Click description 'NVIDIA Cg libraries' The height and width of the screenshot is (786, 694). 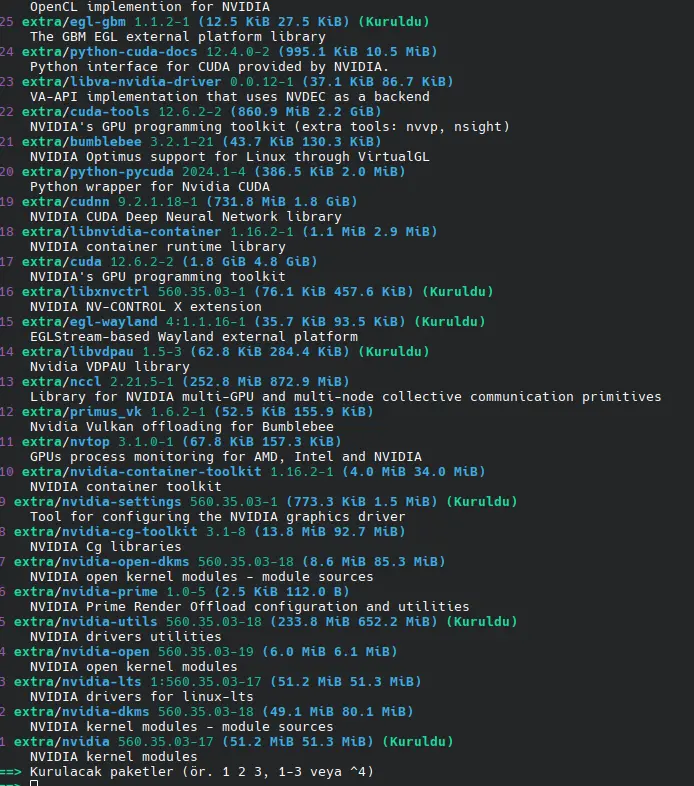[106, 548]
